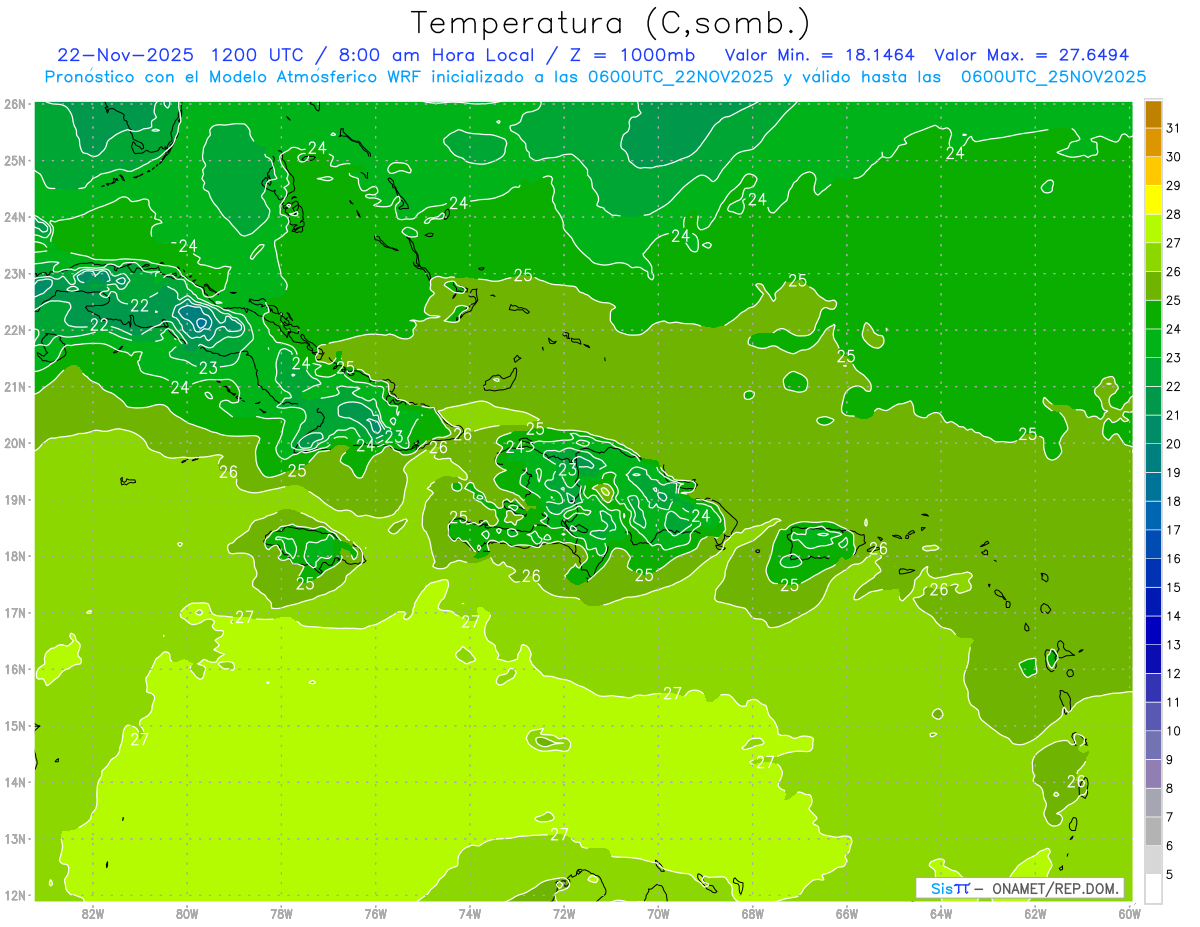Click the color bar legend value "10"
1200x927 pixels.
click(x=1174, y=730)
